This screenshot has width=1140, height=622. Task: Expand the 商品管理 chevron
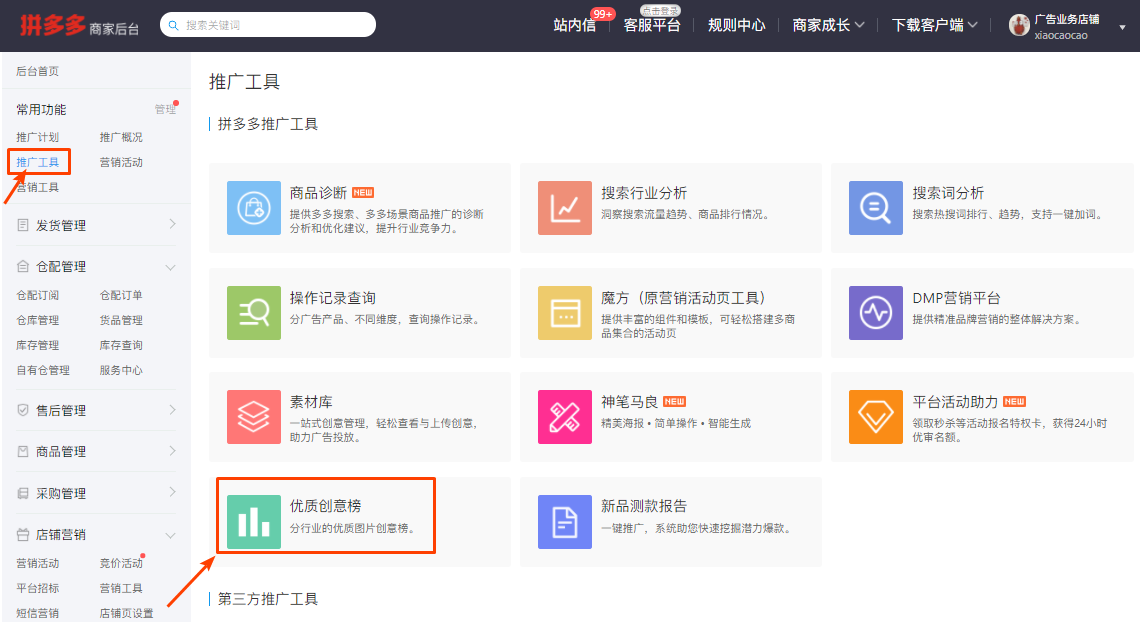(172, 451)
